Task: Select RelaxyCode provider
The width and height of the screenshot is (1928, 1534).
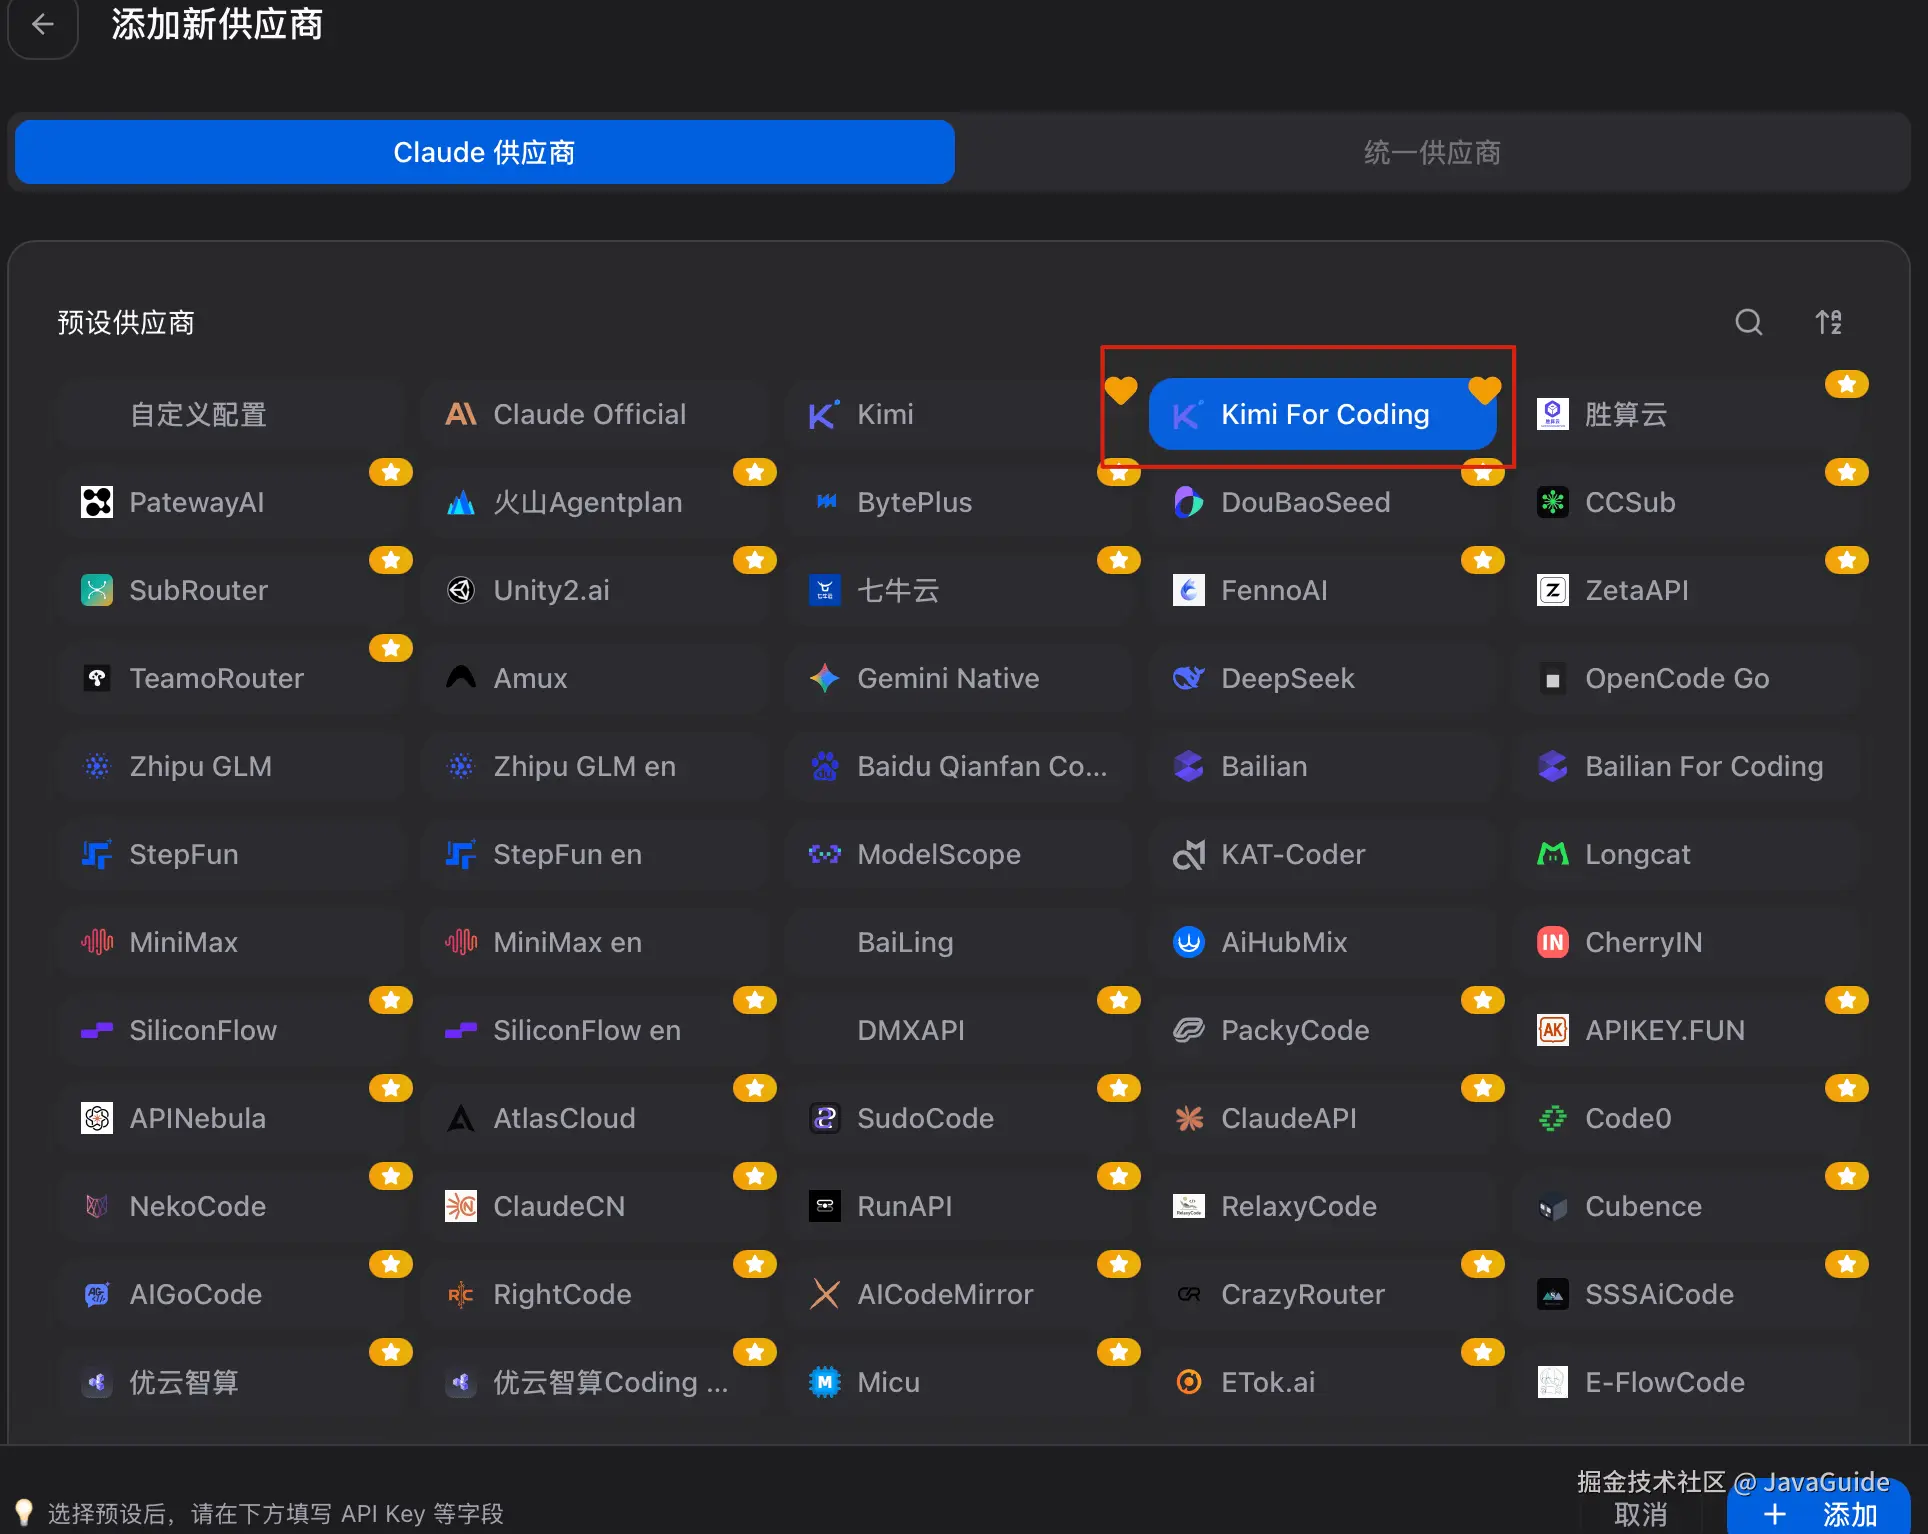Action: point(1324,1206)
